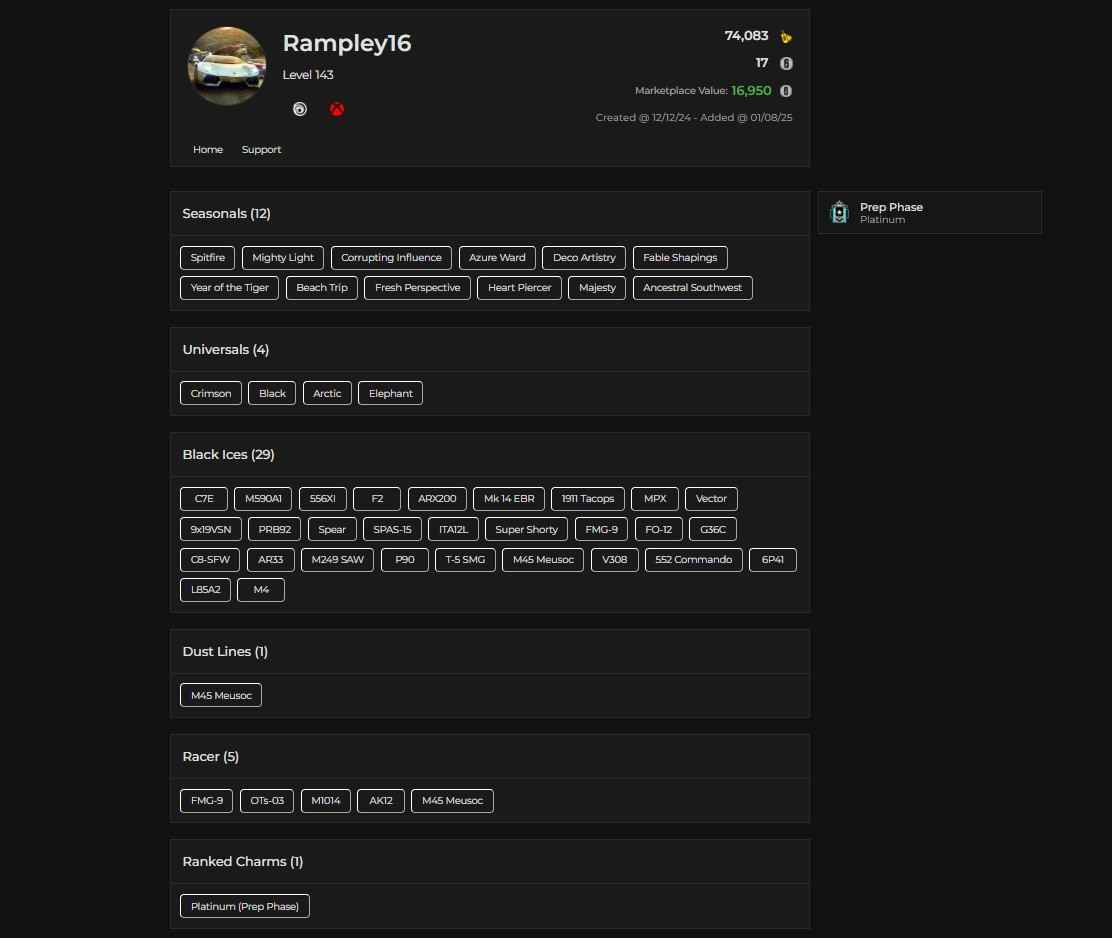Click the G36C Black Ice tag
Viewport: 1112px width, 938px height.
pyautogui.click(x=712, y=529)
